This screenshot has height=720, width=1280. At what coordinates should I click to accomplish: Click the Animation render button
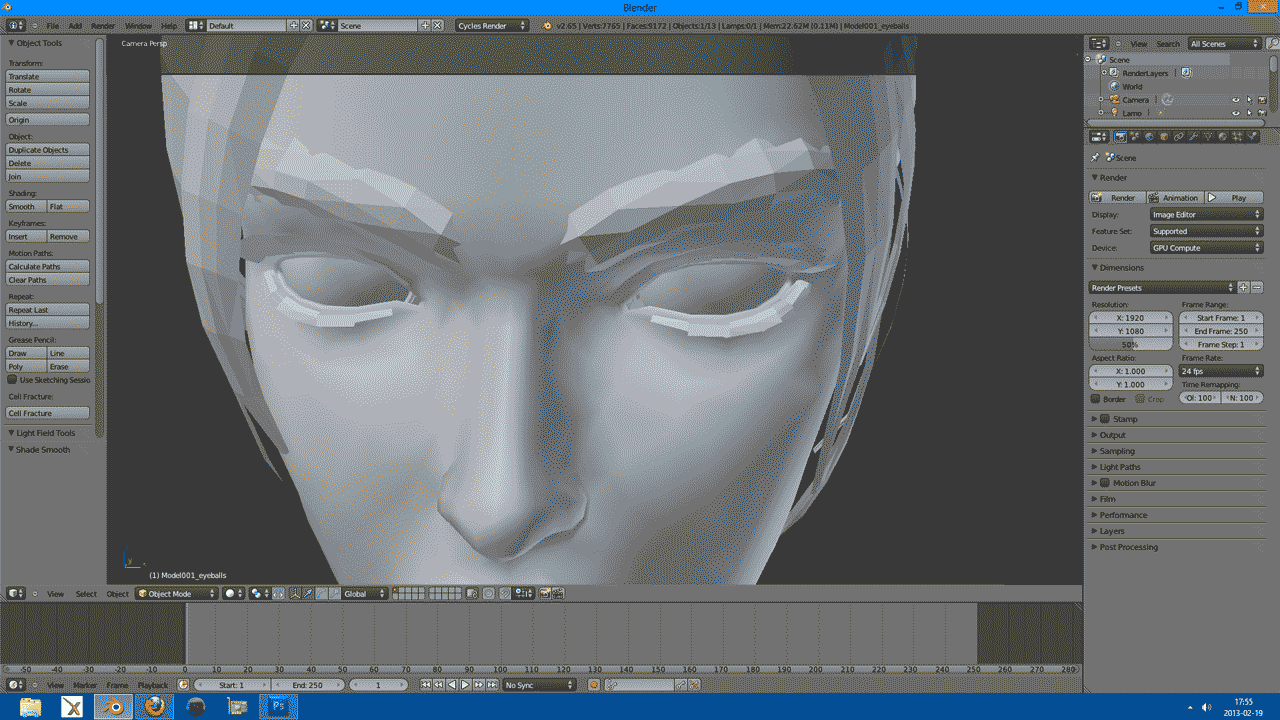[1174, 197]
